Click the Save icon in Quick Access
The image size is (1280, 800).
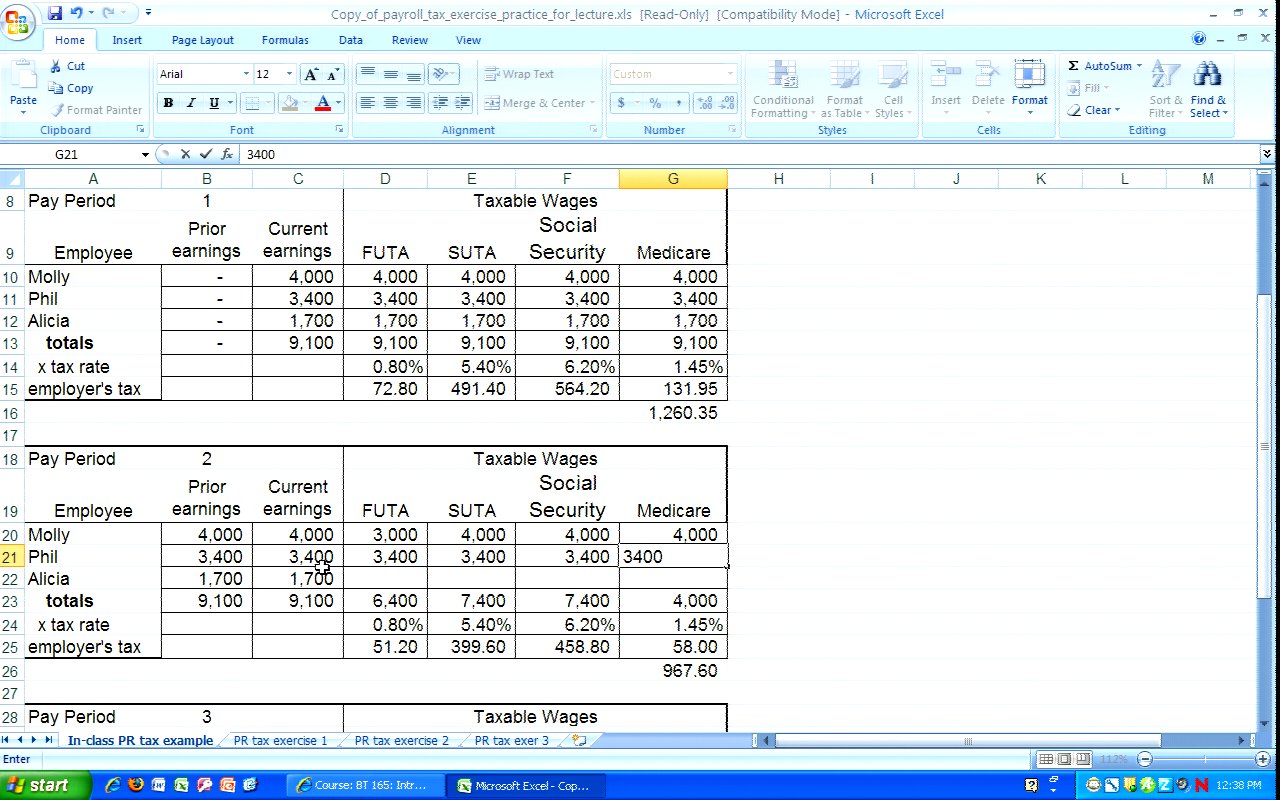55,13
